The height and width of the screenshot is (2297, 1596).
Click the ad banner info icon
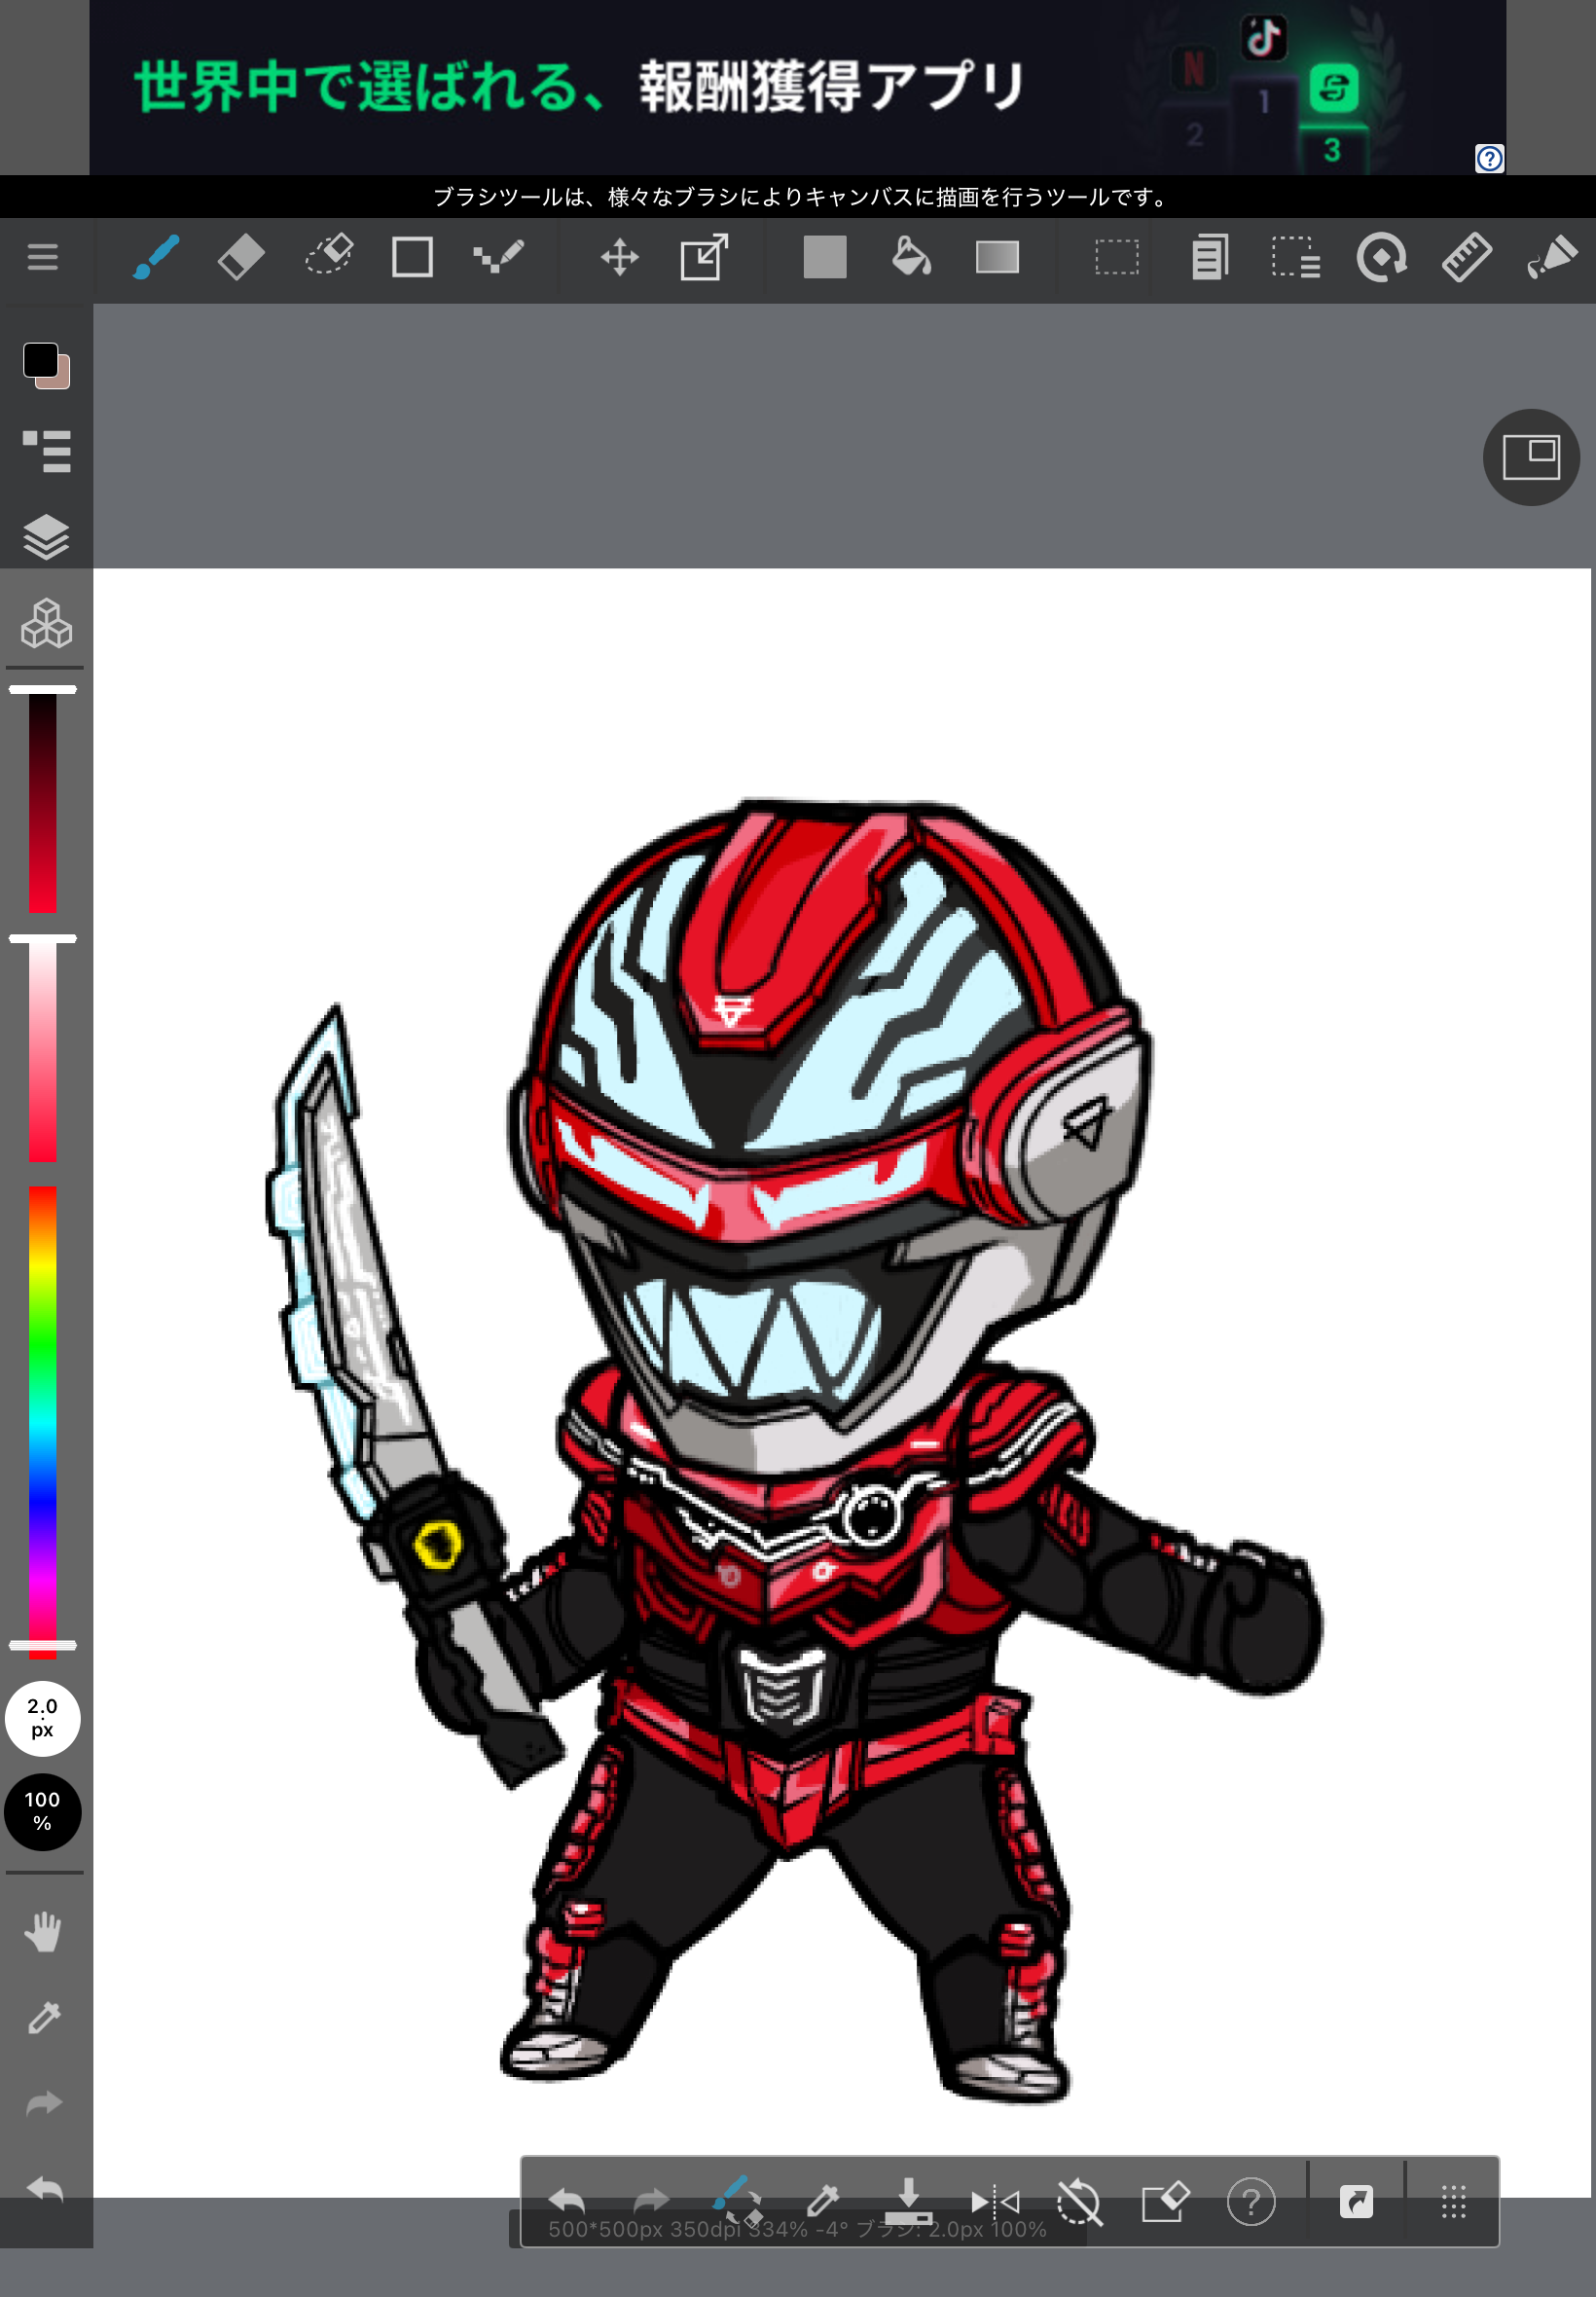click(x=1488, y=158)
